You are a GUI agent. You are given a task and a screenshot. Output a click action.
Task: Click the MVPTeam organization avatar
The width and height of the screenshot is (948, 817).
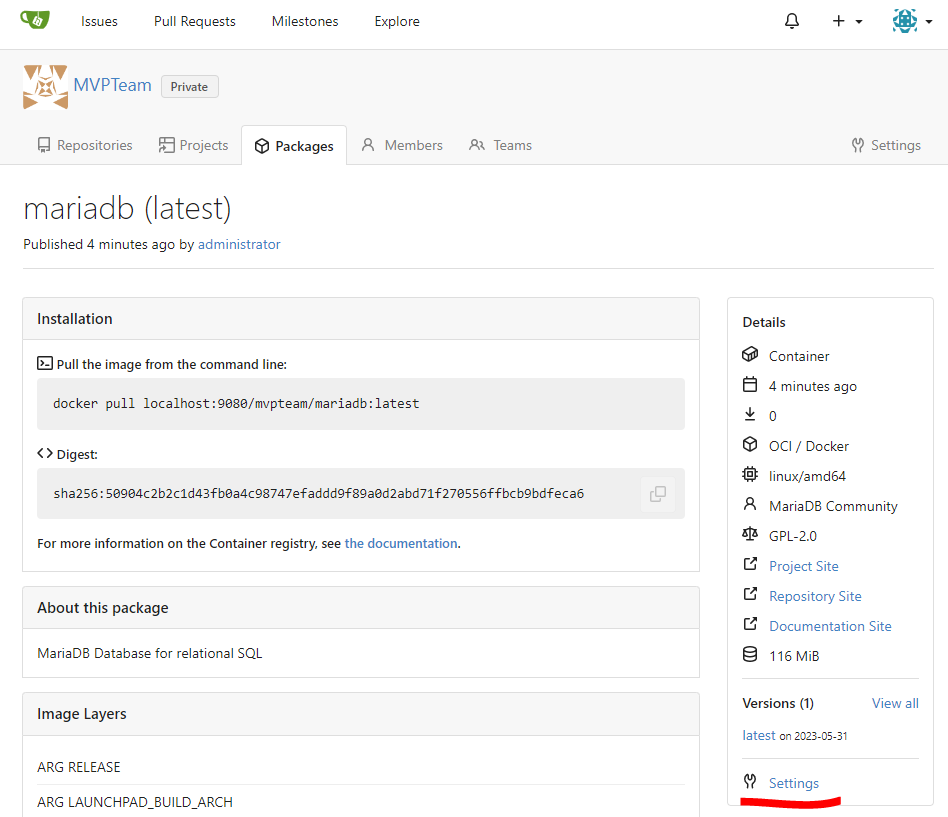tap(45, 87)
